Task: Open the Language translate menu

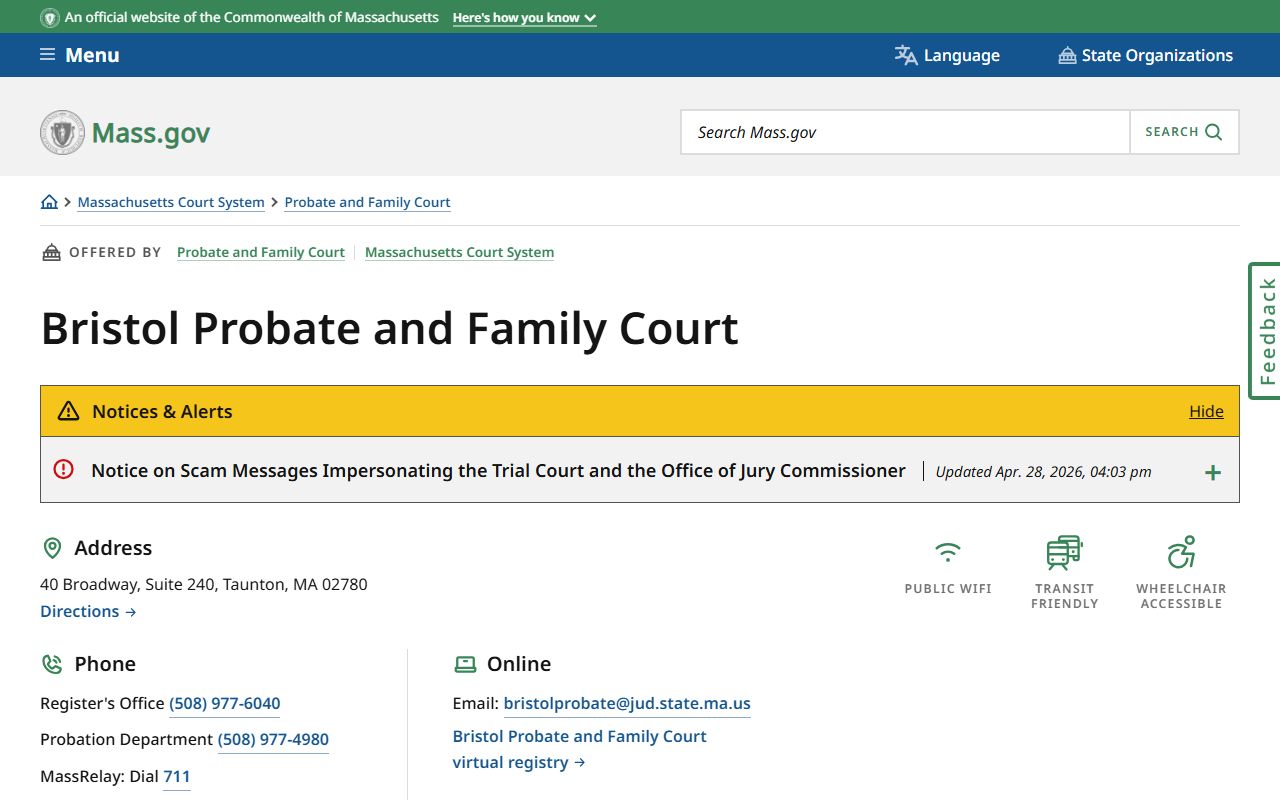Action: point(947,55)
